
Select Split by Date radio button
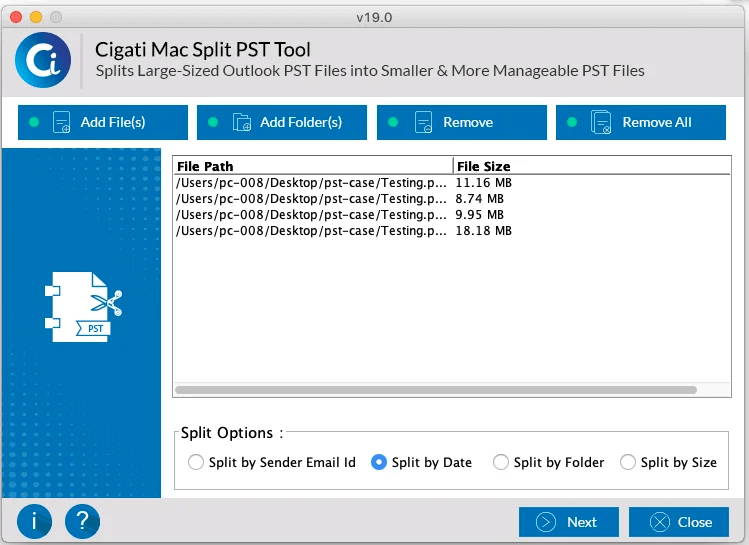click(379, 462)
